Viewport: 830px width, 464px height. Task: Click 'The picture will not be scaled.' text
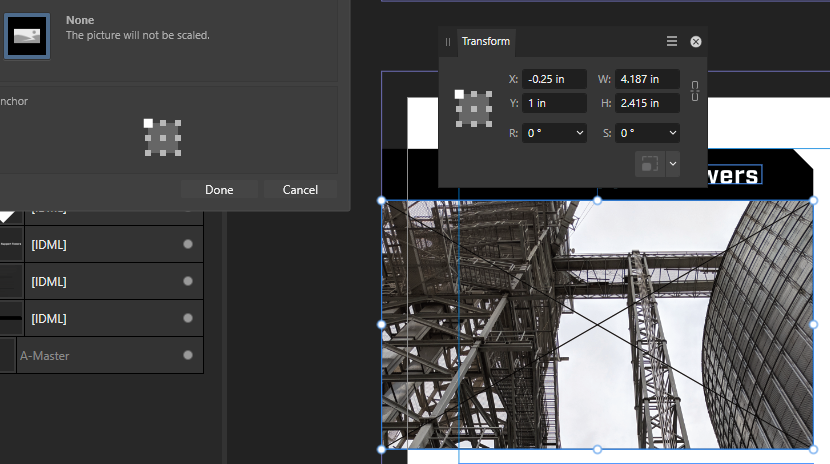(138, 35)
